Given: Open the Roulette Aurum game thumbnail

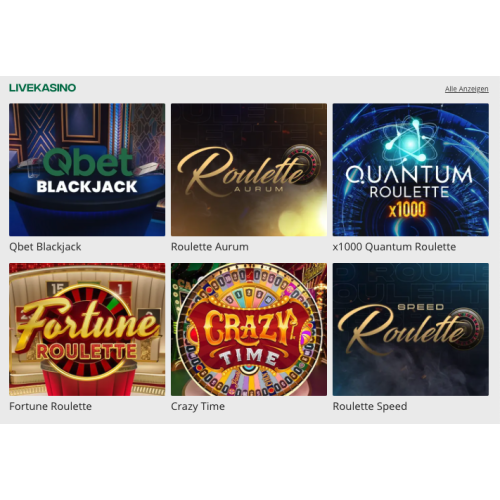Looking at the screenshot, I should (x=249, y=170).
